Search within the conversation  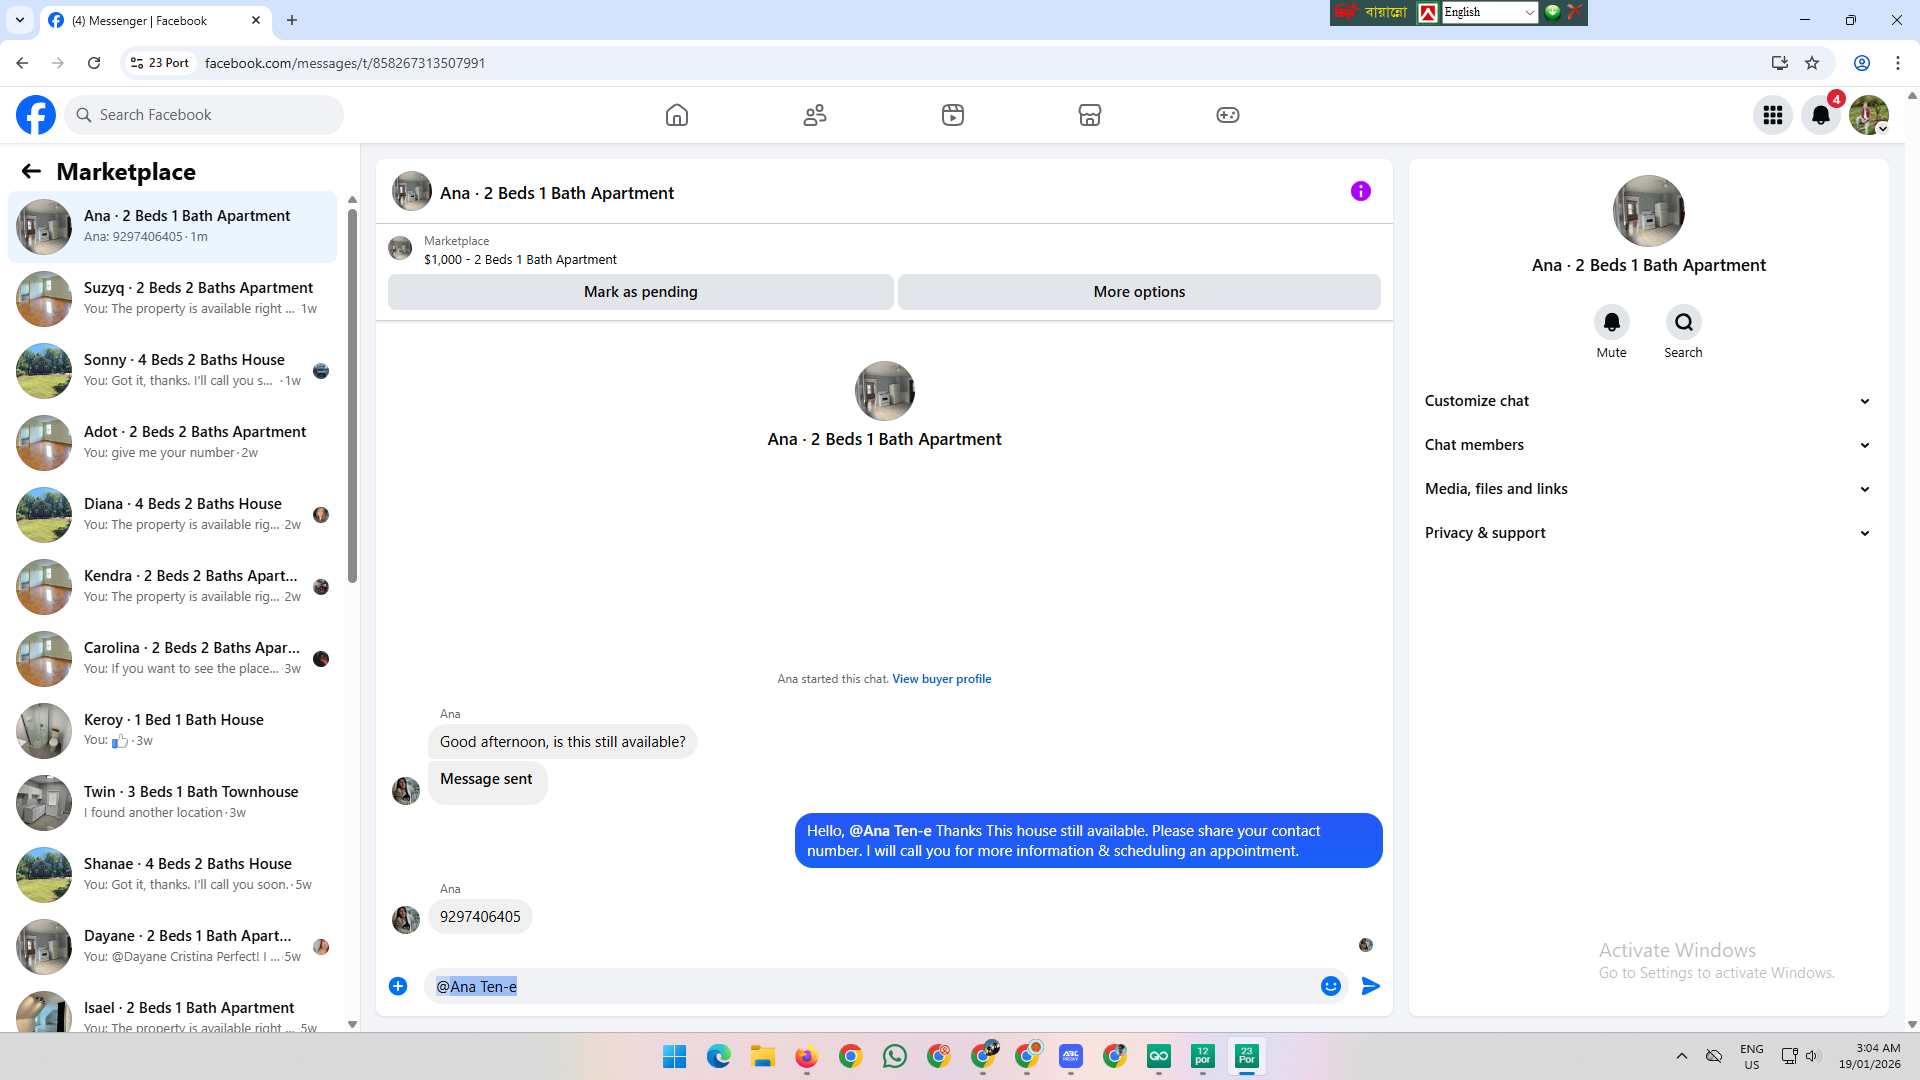(1684, 322)
